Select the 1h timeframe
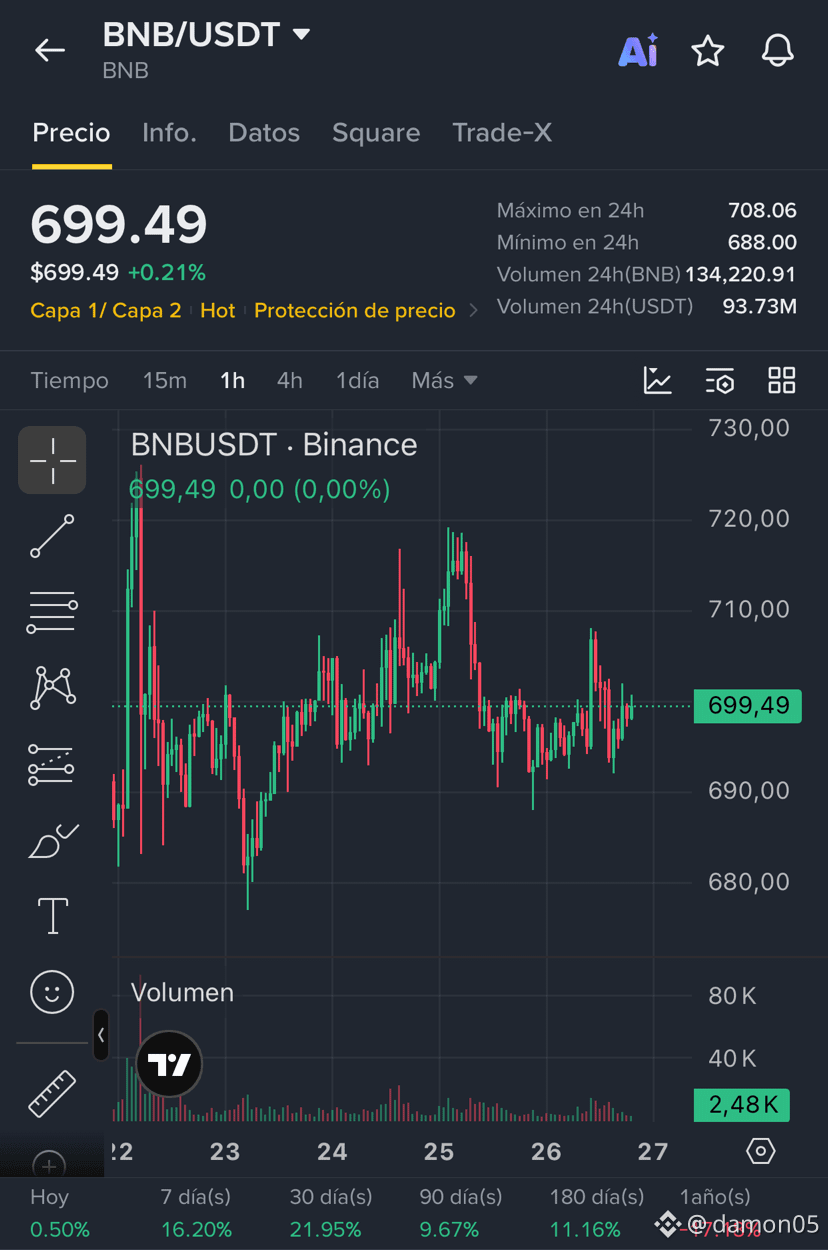 point(232,381)
